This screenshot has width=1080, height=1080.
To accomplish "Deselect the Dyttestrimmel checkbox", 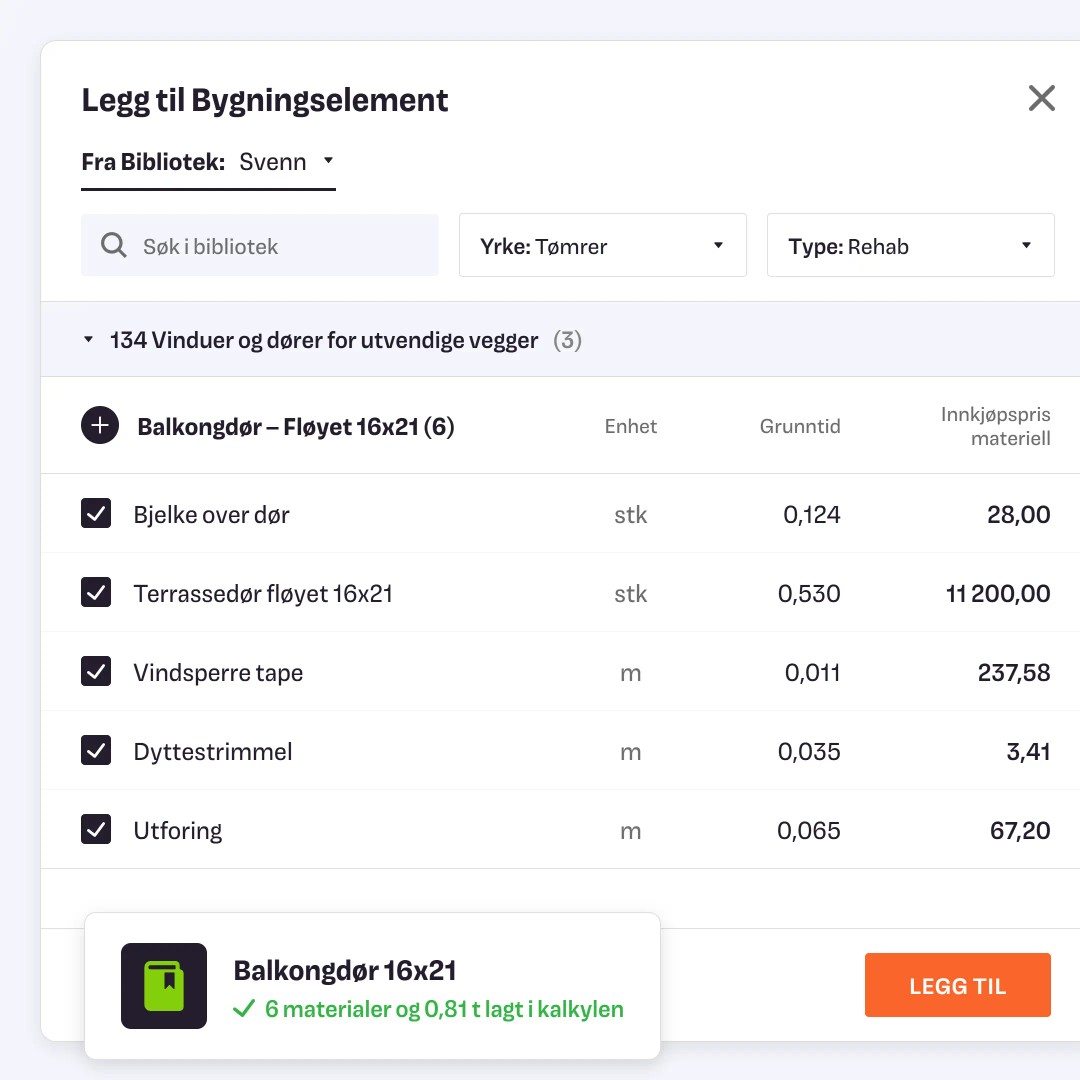I will (x=96, y=750).
